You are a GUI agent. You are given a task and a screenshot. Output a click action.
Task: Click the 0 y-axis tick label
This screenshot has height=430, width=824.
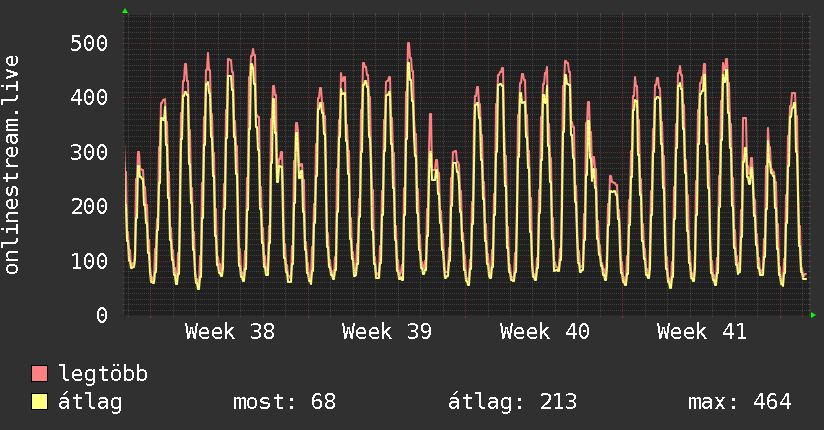[x=102, y=315]
